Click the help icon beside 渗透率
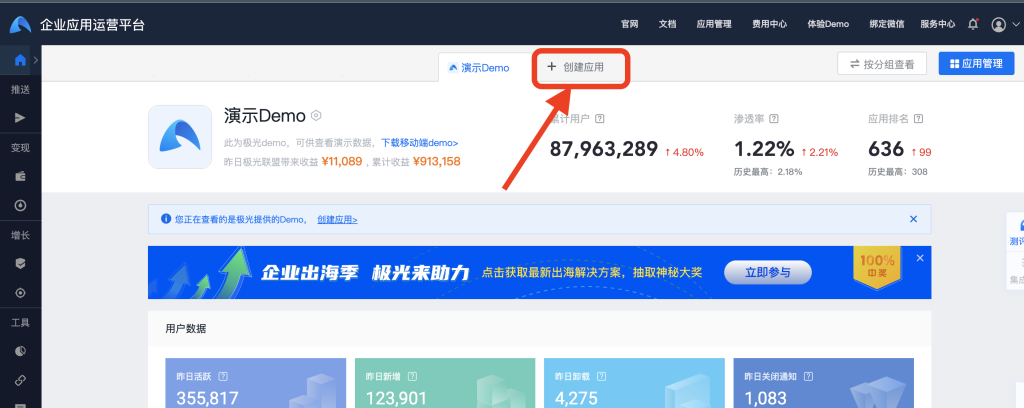Viewport: 1024px width, 408px height. point(775,118)
